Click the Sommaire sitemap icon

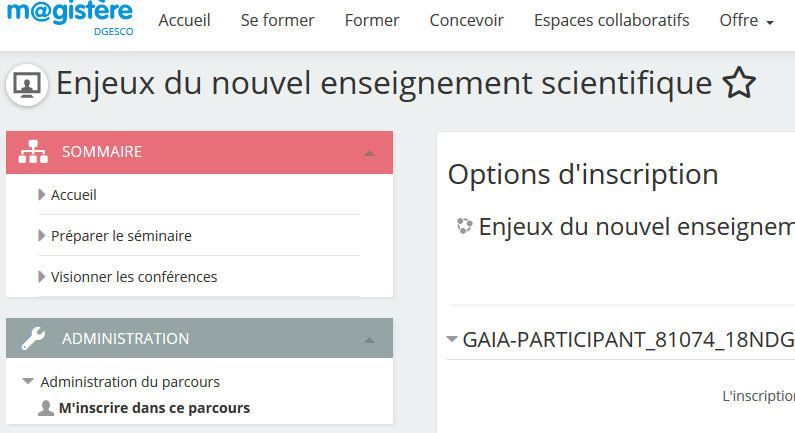(x=34, y=152)
